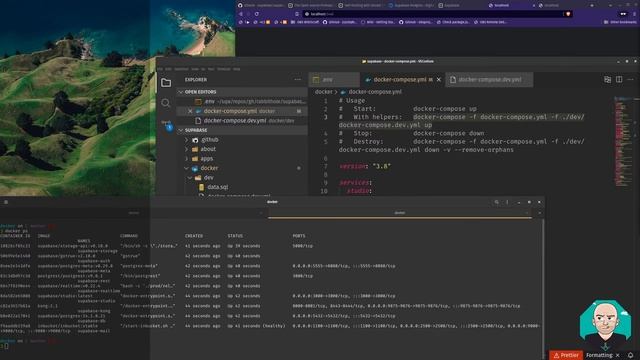
Task: Open the Other bookmarks folder
Action: click(x=620, y=22)
